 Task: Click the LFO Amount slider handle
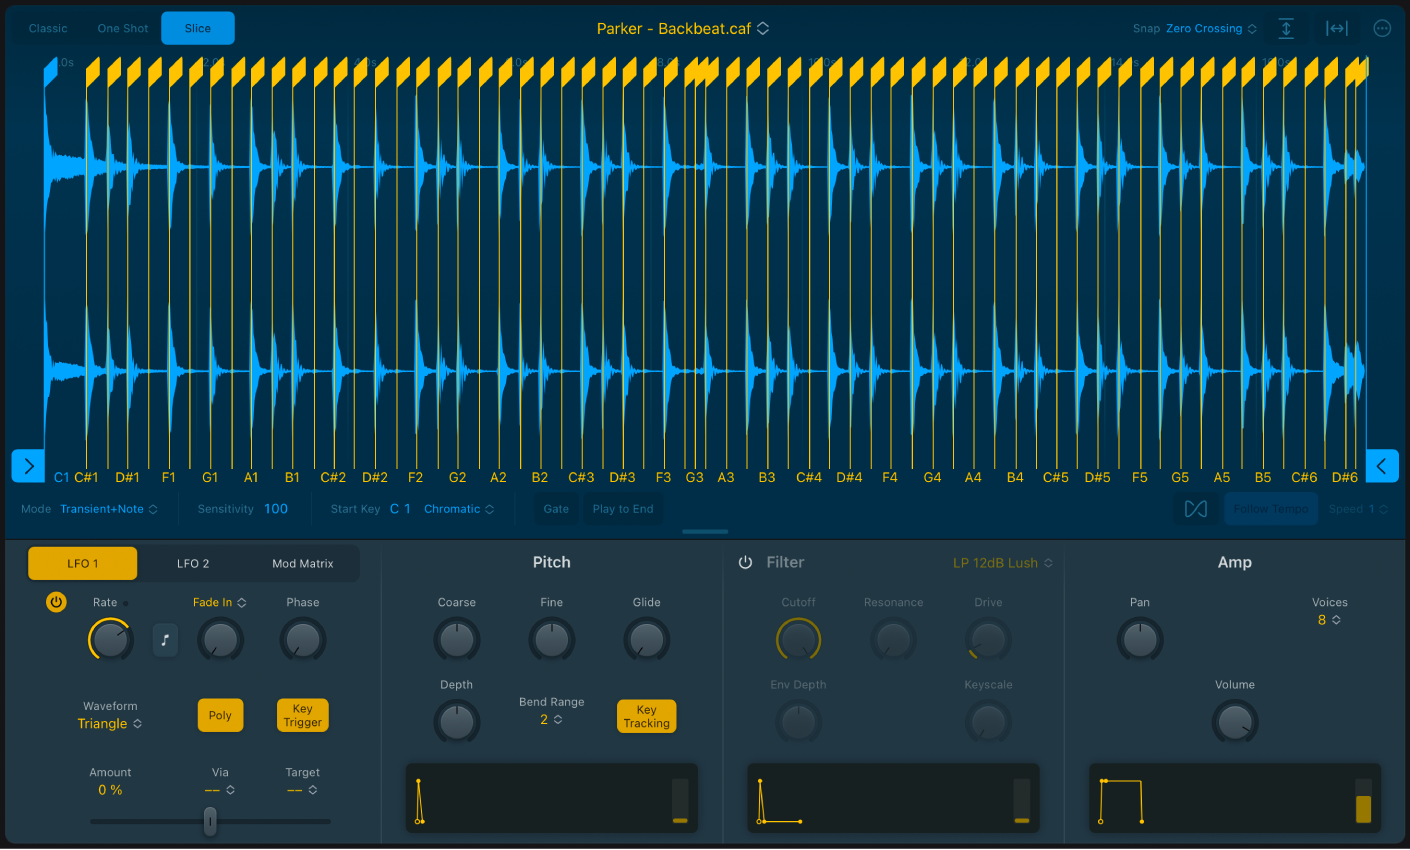tap(210, 821)
